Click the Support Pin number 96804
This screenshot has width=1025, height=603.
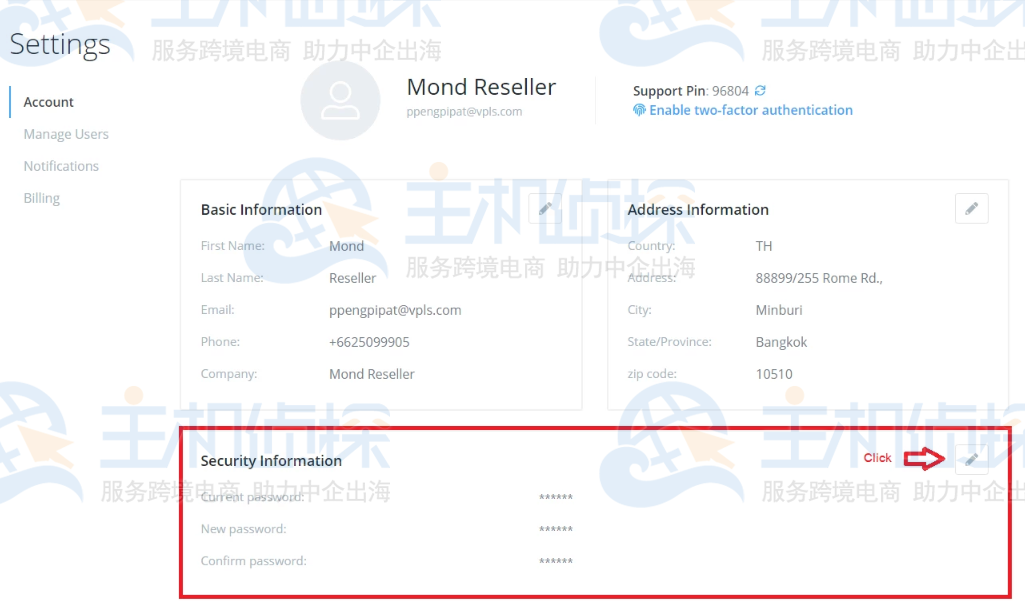[x=730, y=89]
